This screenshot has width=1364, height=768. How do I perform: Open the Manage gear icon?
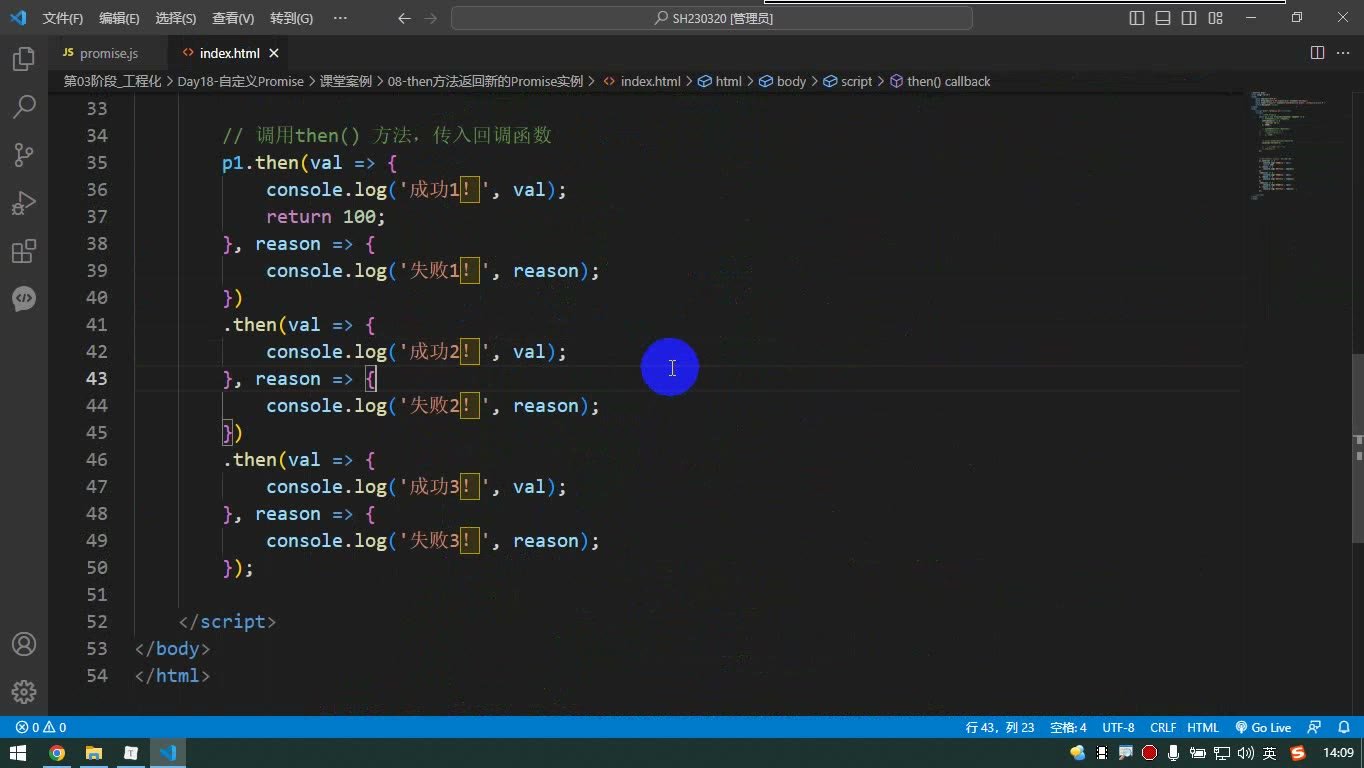(24, 692)
